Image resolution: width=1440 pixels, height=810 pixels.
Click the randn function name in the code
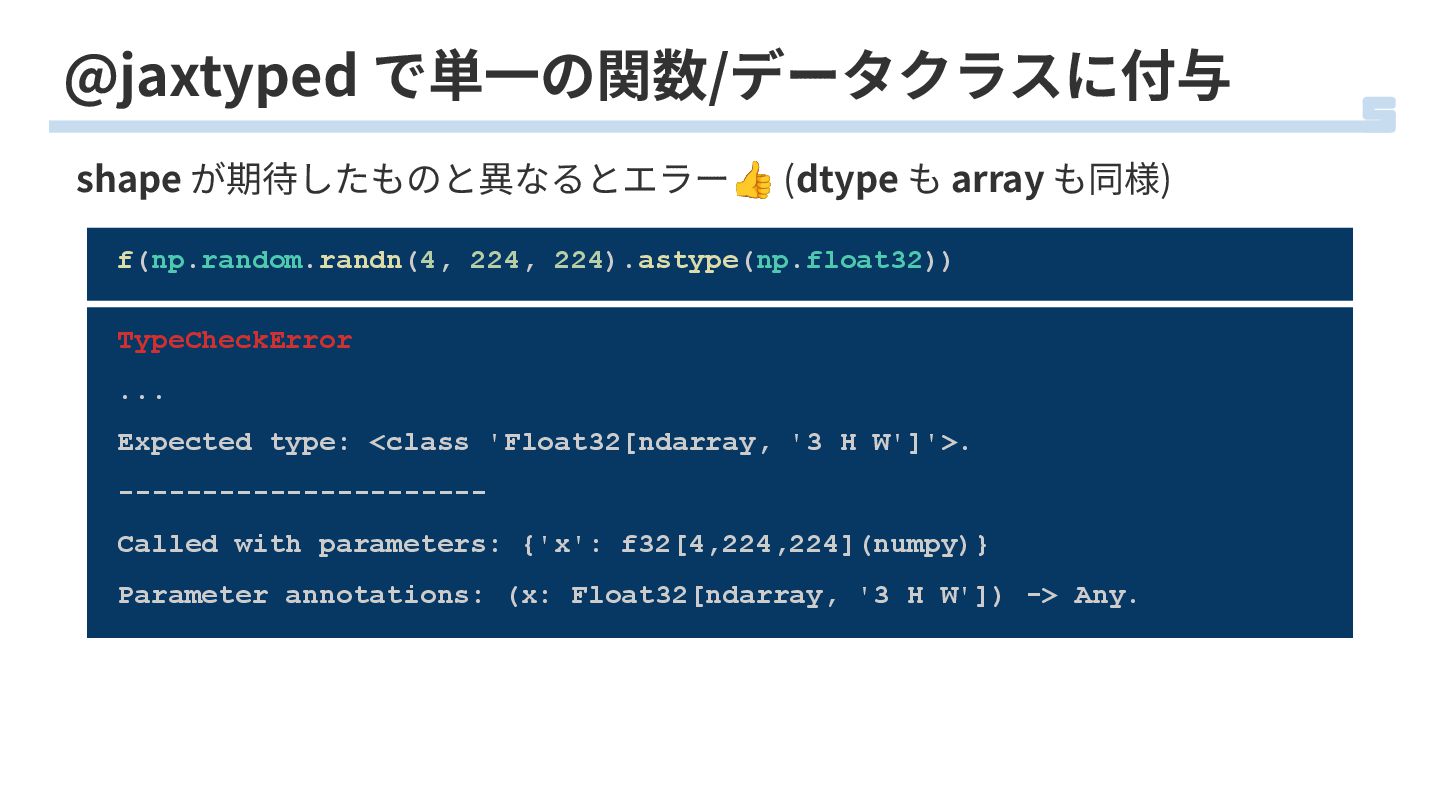pos(360,260)
